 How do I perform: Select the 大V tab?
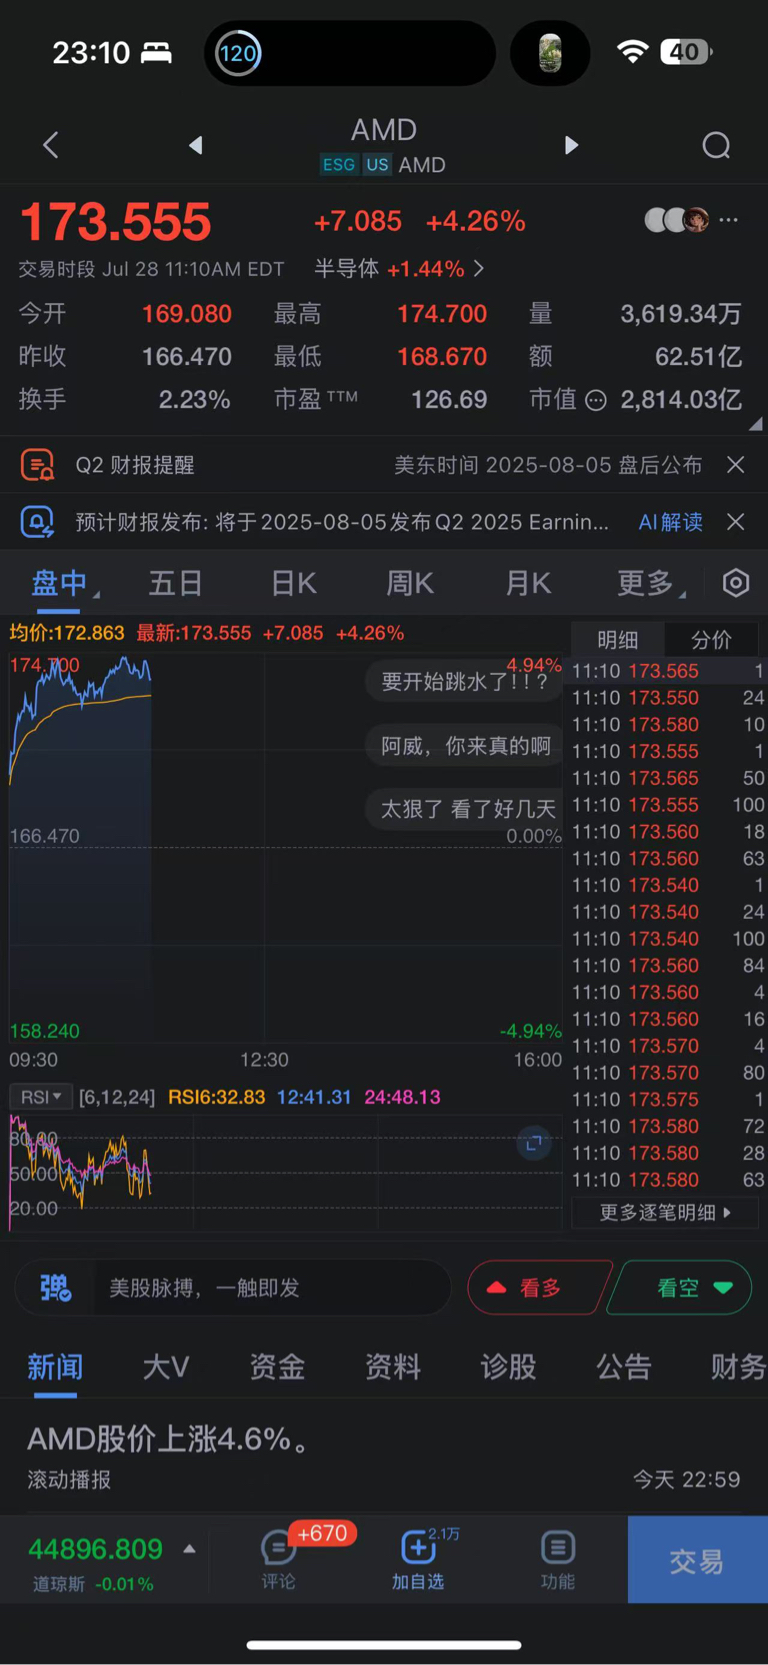coord(166,1367)
